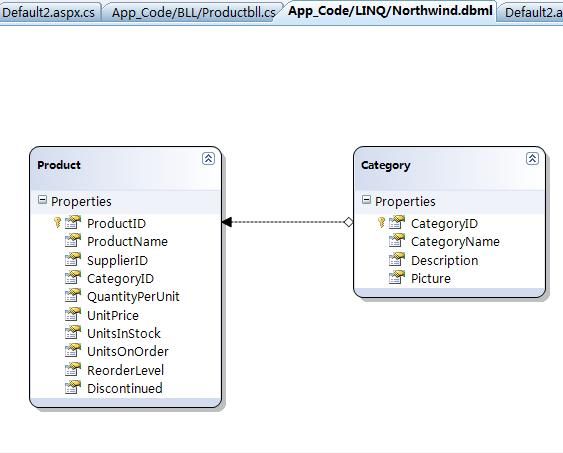Click the primary key icon beside ProductID
The image size is (563, 453).
click(x=57, y=223)
